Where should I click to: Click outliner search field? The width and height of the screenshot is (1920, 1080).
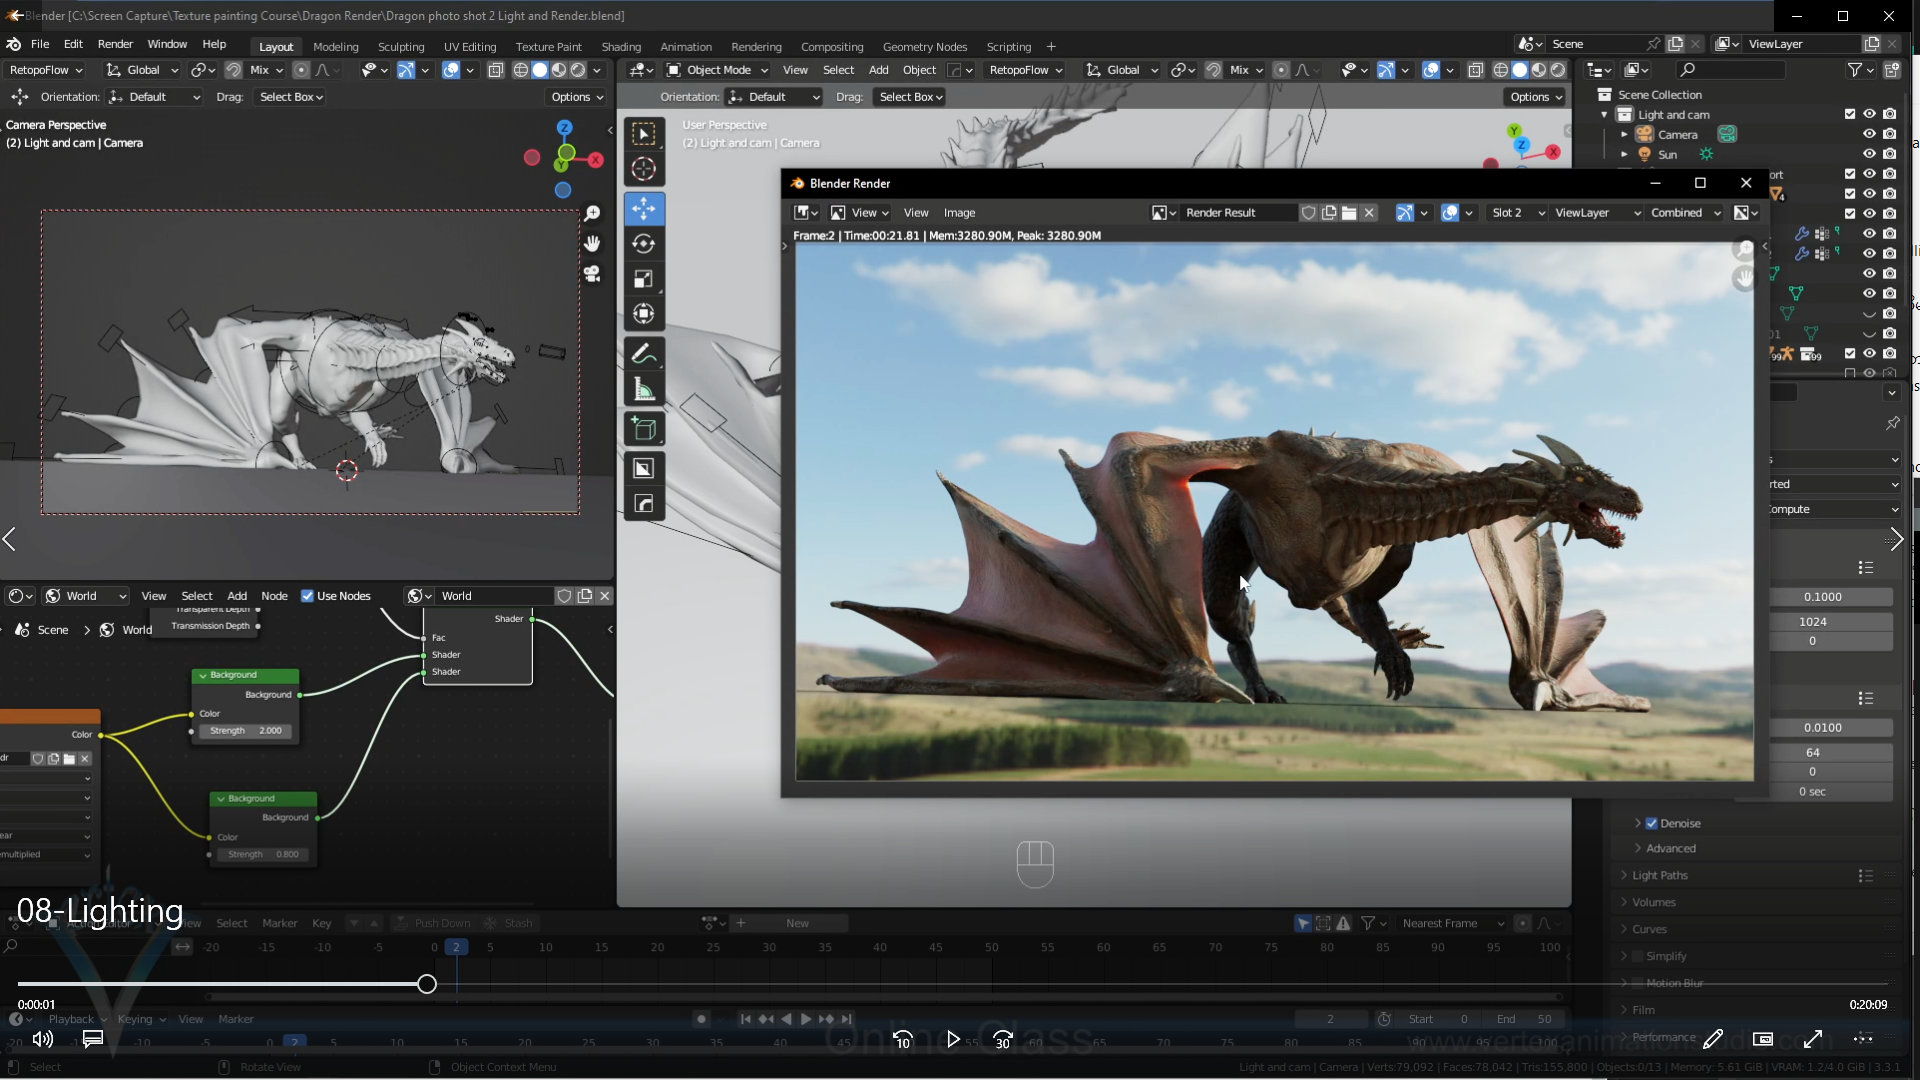[1729, 70]
